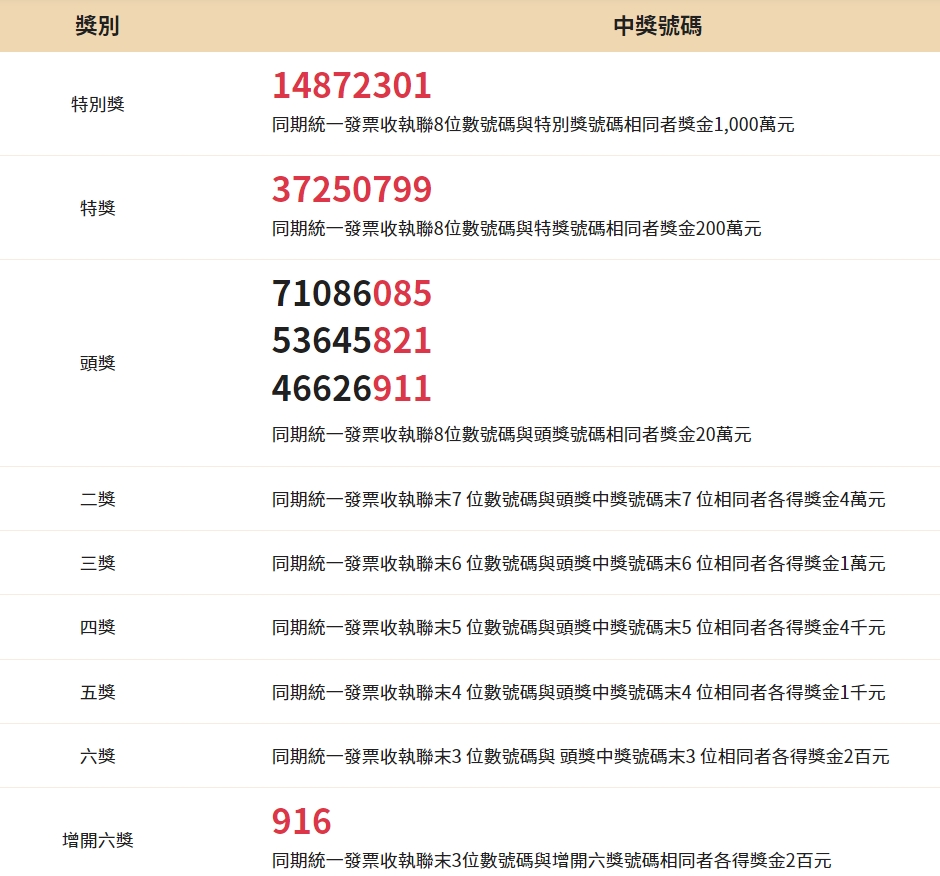Click the 中獎號碼 column header
This screenshot has width=940, height=876.
pos(658,26)
